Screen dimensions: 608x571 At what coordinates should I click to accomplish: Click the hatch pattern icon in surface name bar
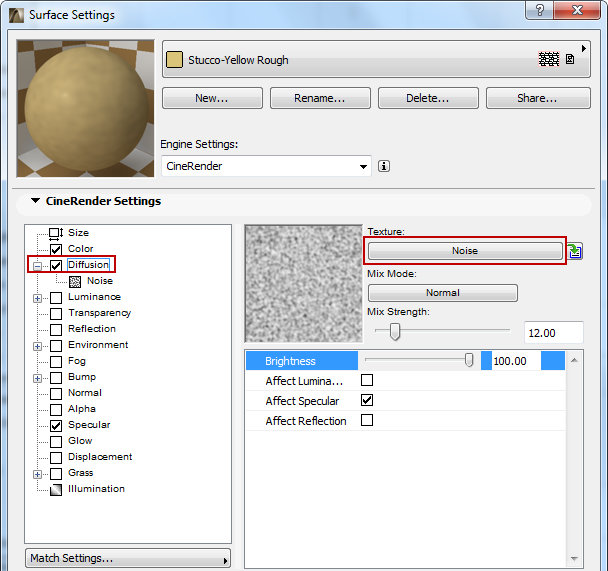tap(549, 59)
